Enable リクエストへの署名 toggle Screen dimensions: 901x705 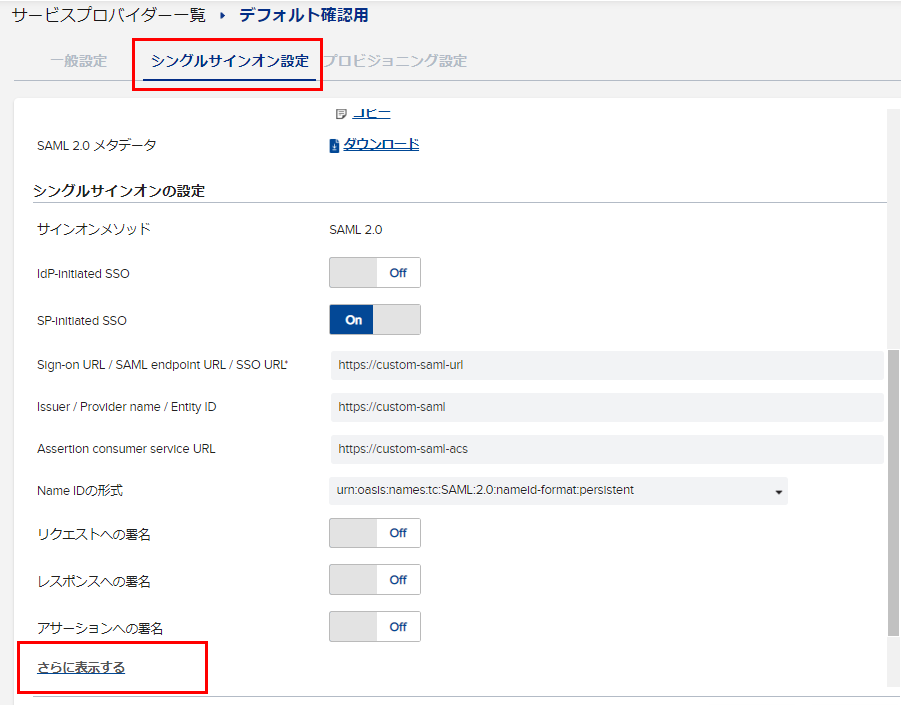375,533
